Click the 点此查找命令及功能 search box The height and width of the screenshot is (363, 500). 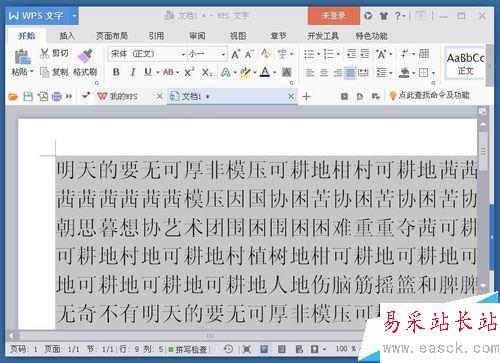[x=430, y=96]
